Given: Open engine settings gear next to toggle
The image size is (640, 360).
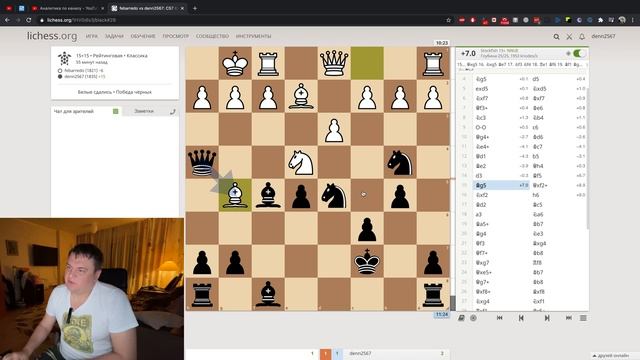Looking at the screenshot, I should (x=568, y=53).
